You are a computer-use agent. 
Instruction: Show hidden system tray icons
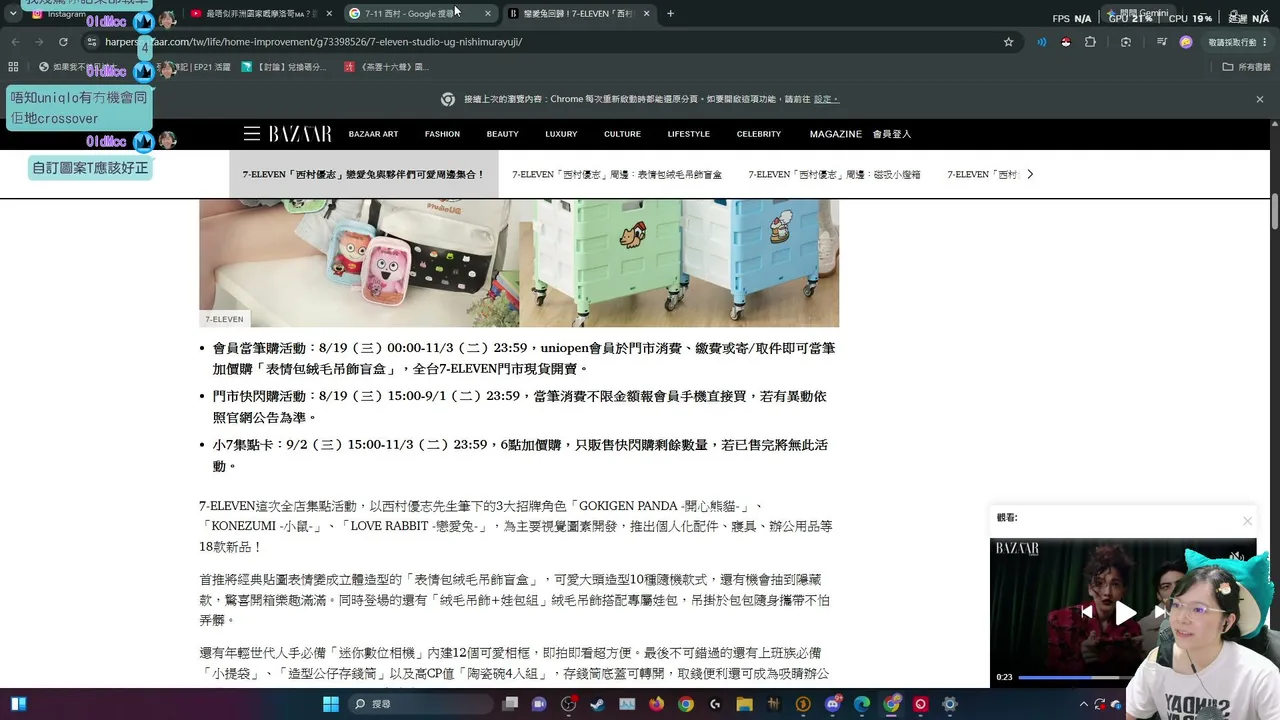[x=1083, y=704]
